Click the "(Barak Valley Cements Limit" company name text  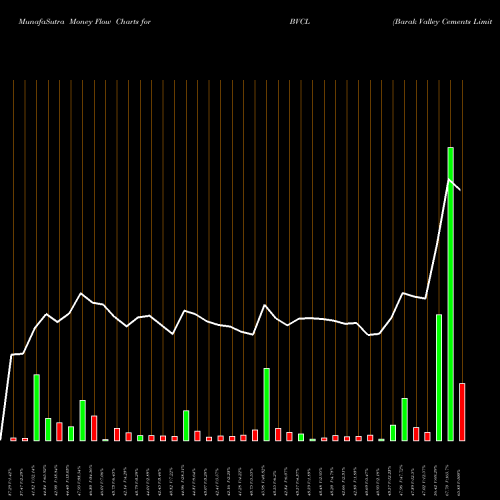(x=442, y=22)
